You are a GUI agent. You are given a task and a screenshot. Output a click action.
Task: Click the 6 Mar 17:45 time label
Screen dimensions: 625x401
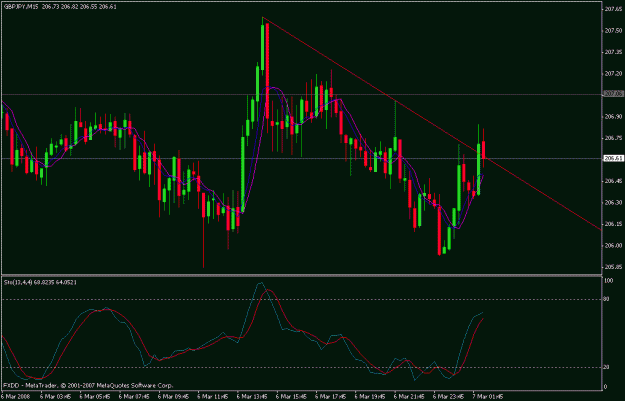(x=331, y=397)
